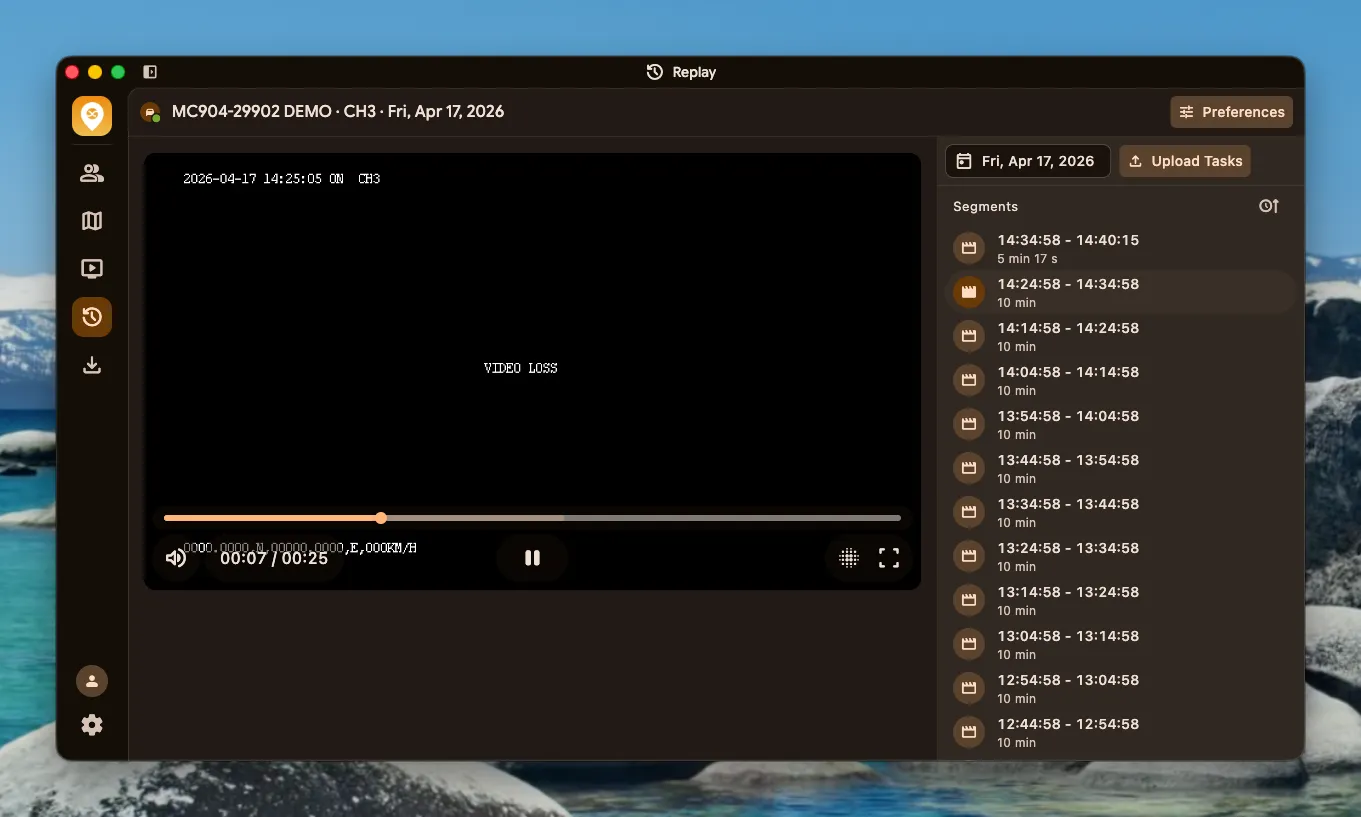The width and height of the screenshot is (1361, 817).
Task: Toggle the segment time sort order icon
Action: 1269,206
